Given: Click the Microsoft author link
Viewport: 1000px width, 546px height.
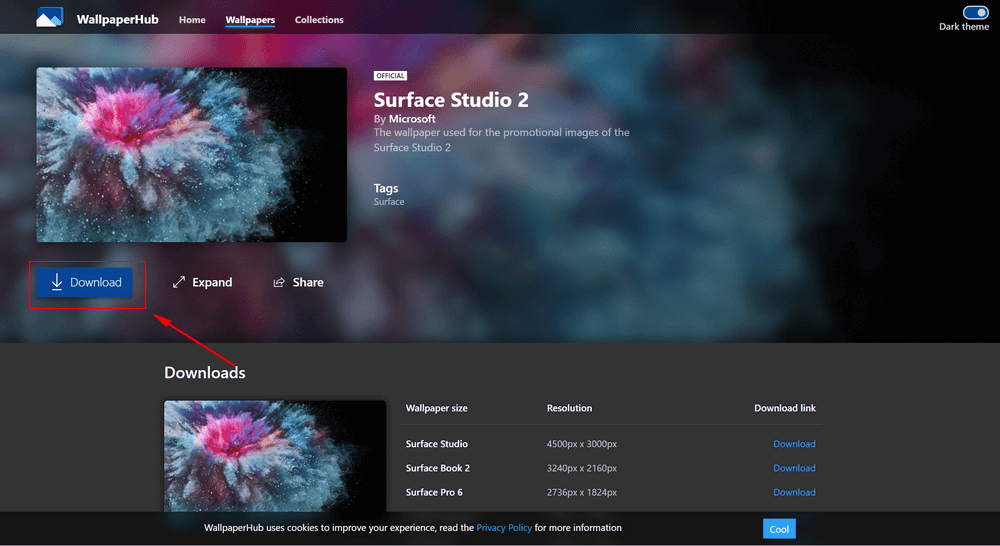Looking at the screenshot, I should click(x=412, y=119).
